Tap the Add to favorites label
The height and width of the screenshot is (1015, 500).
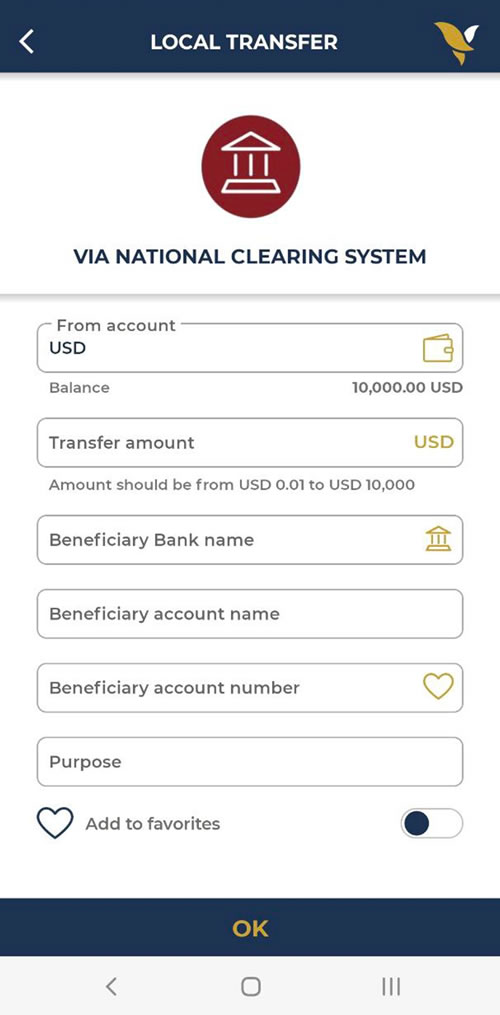click(153, 824)
